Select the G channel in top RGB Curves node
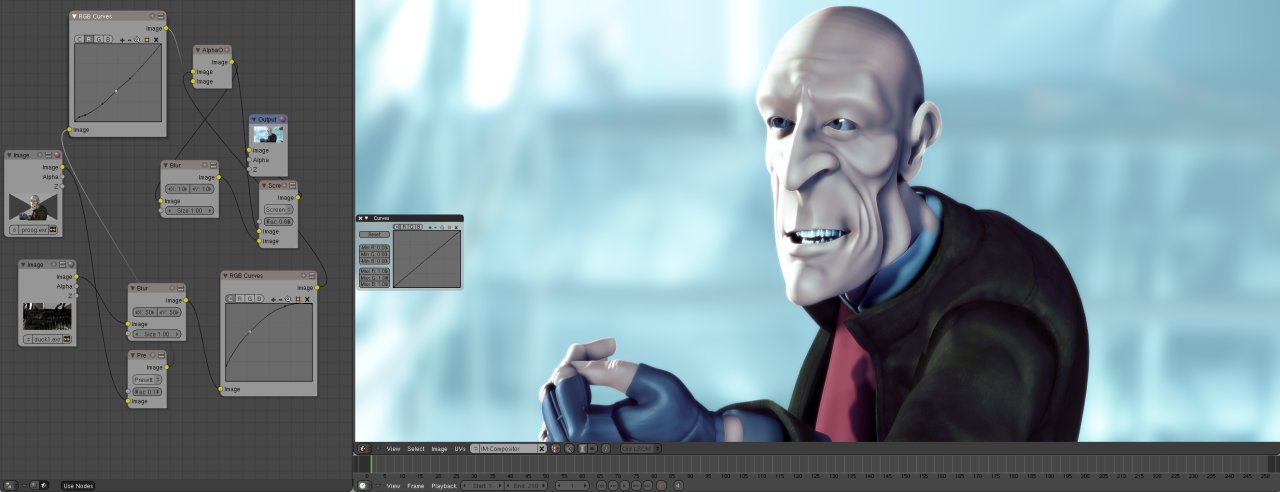The height and width of the screenshot is (492, 1280). coord(99,39)
